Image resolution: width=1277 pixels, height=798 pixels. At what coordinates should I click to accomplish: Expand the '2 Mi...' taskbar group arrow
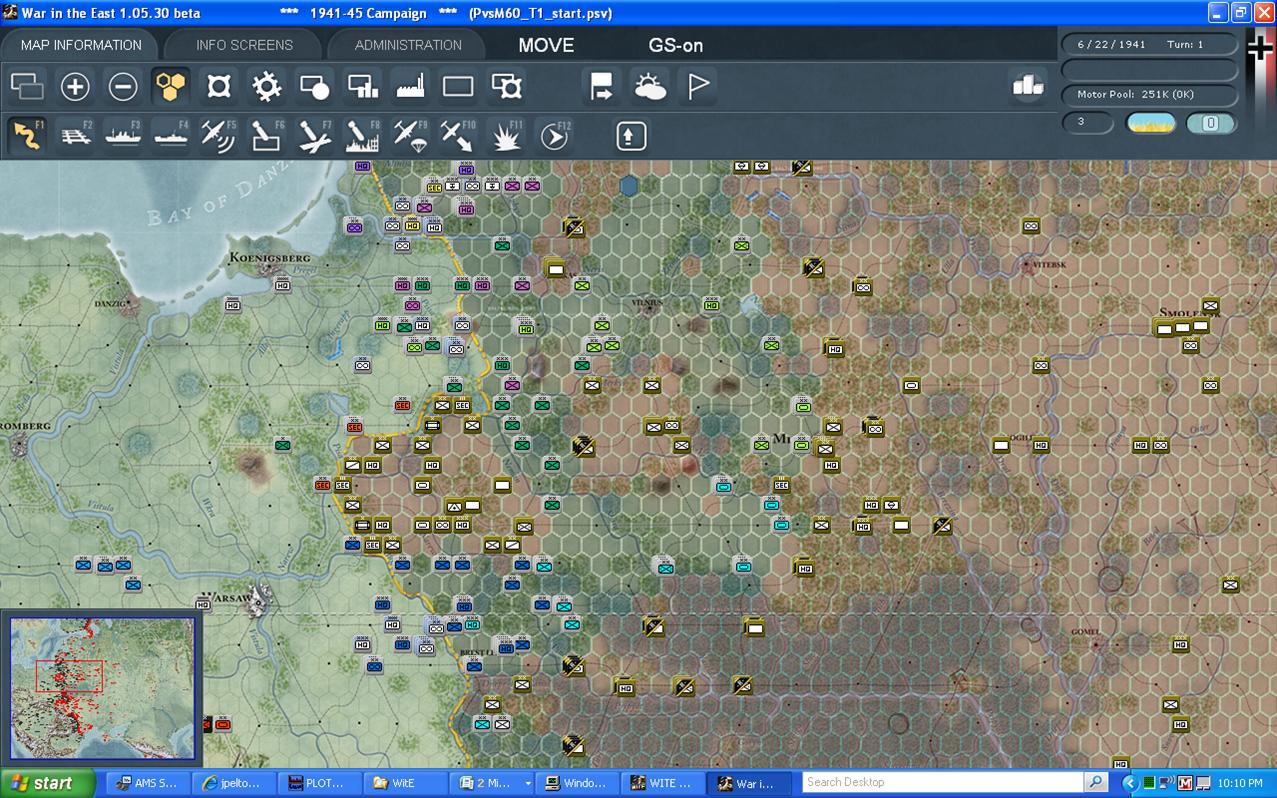(527, 783)
